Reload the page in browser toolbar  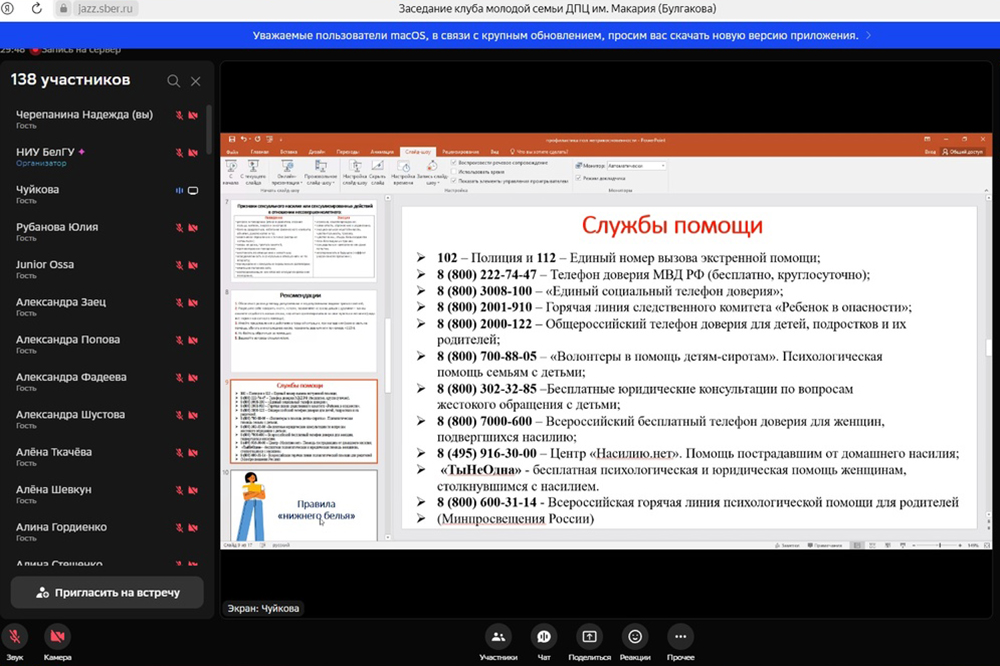[36, 8]
